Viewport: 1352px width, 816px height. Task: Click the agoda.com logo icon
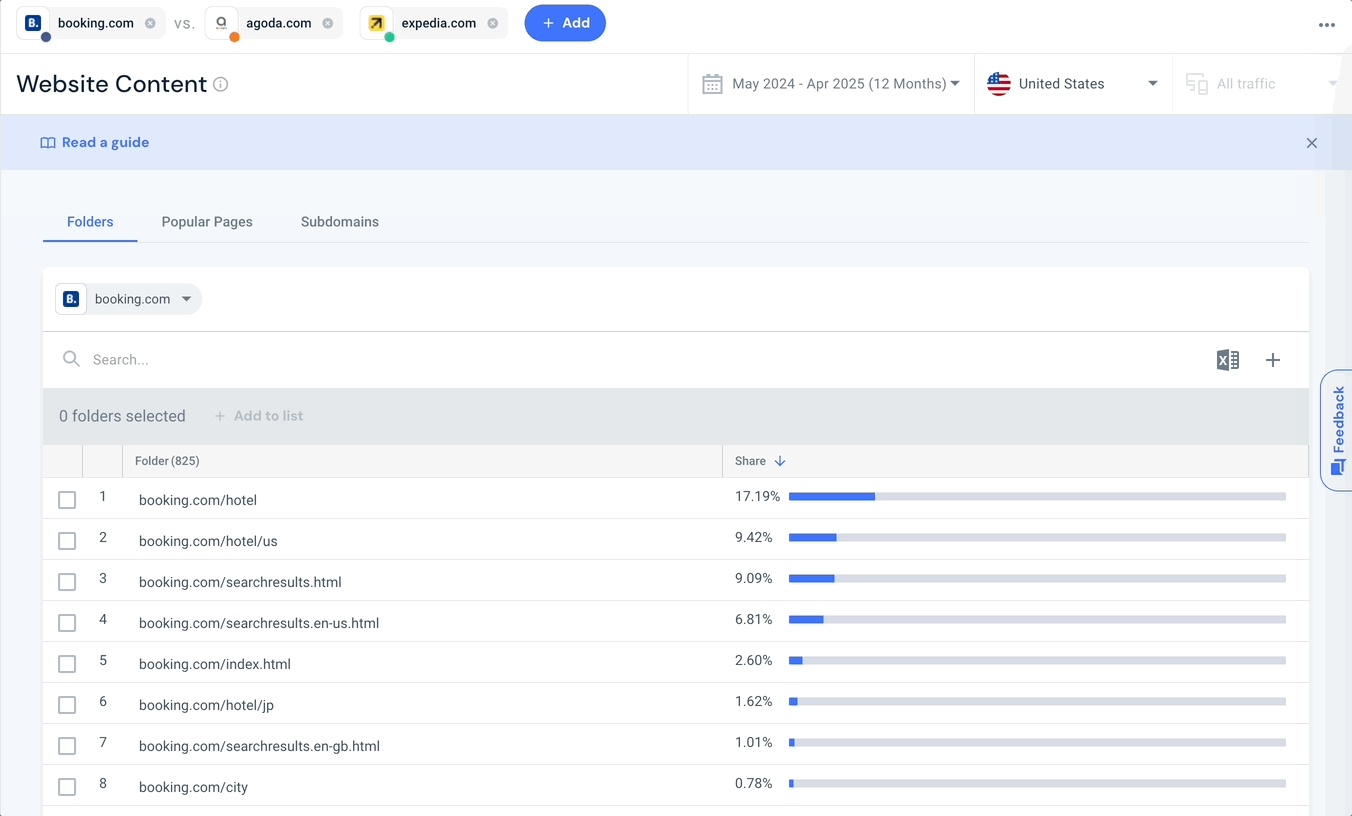(x=221, y=22)
